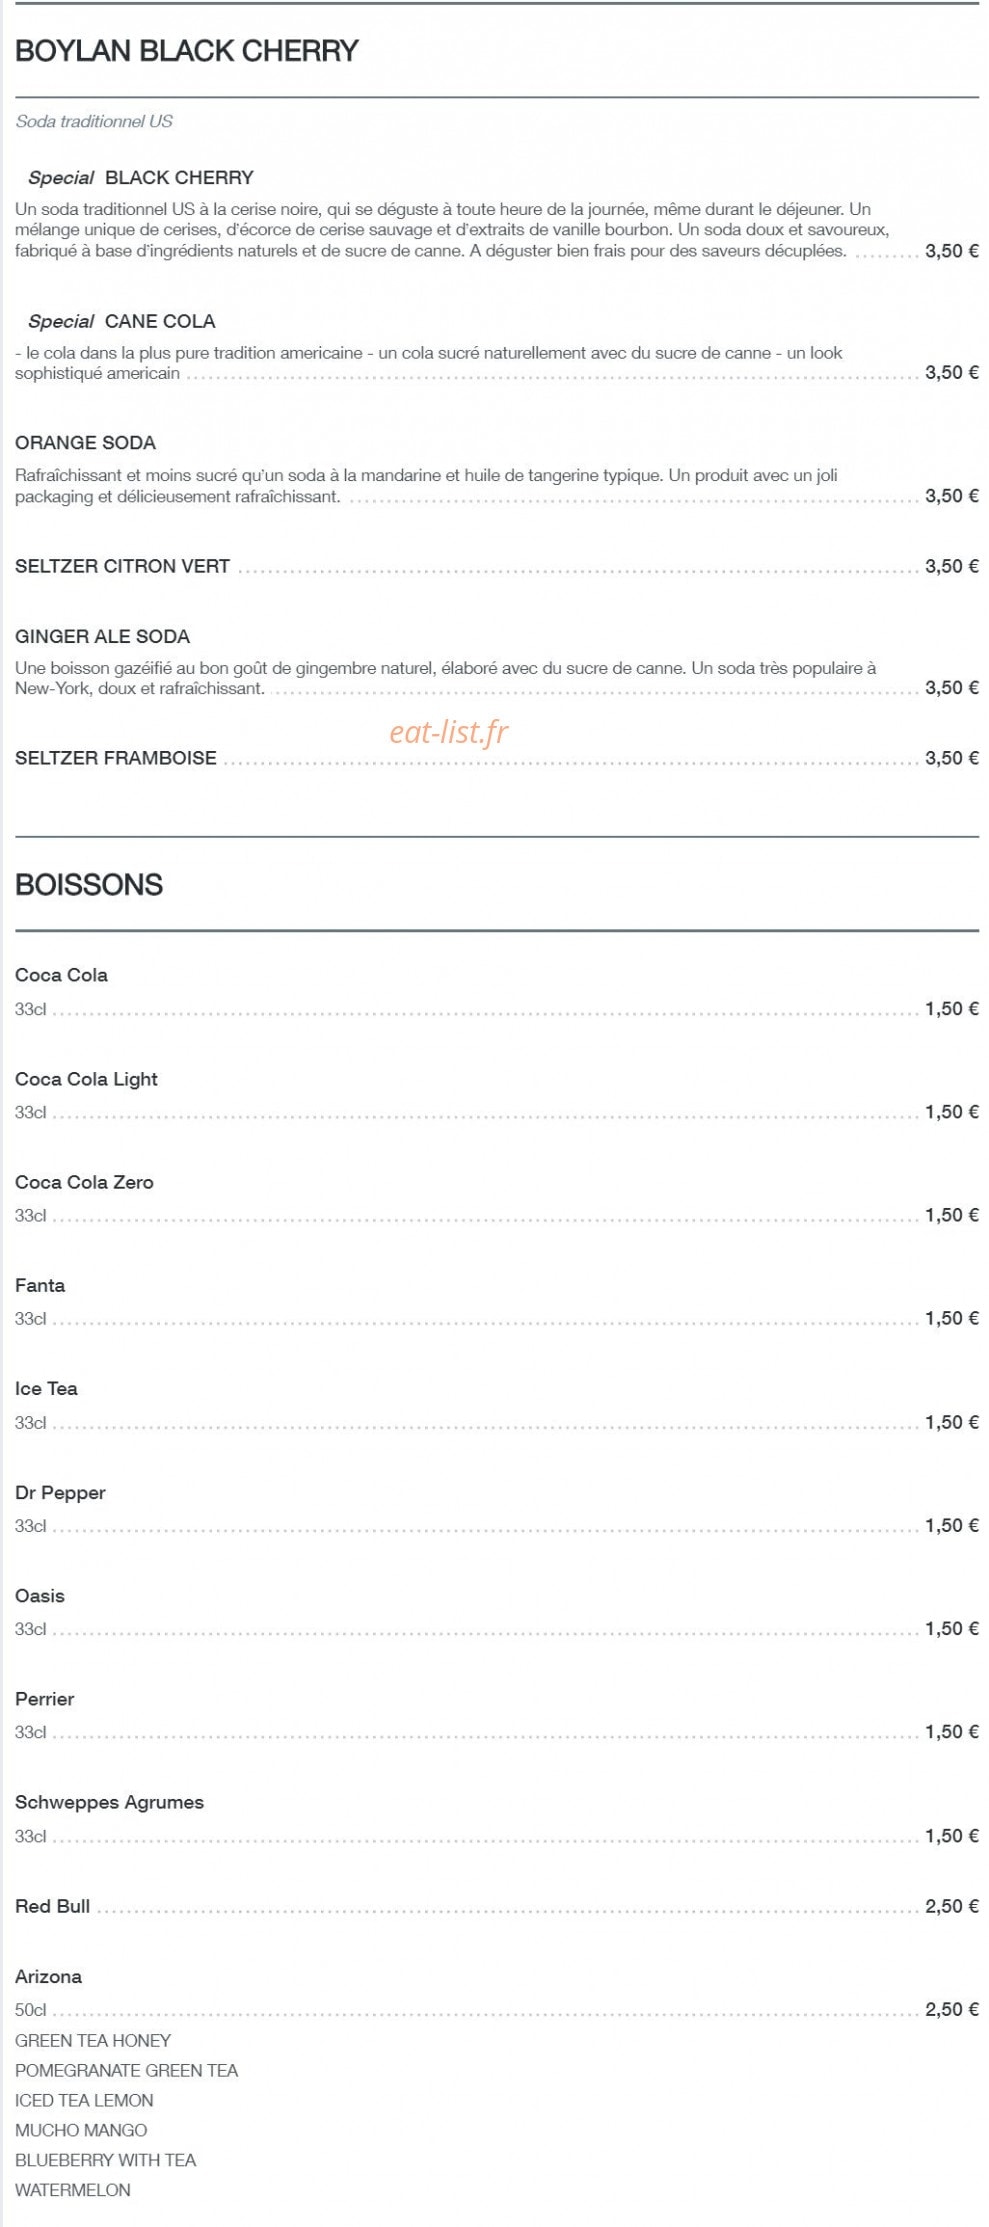This screenshot has width=989, height=2227.
Task: Click the Oasis drink entry
Action: click(x=40, y=1596)
